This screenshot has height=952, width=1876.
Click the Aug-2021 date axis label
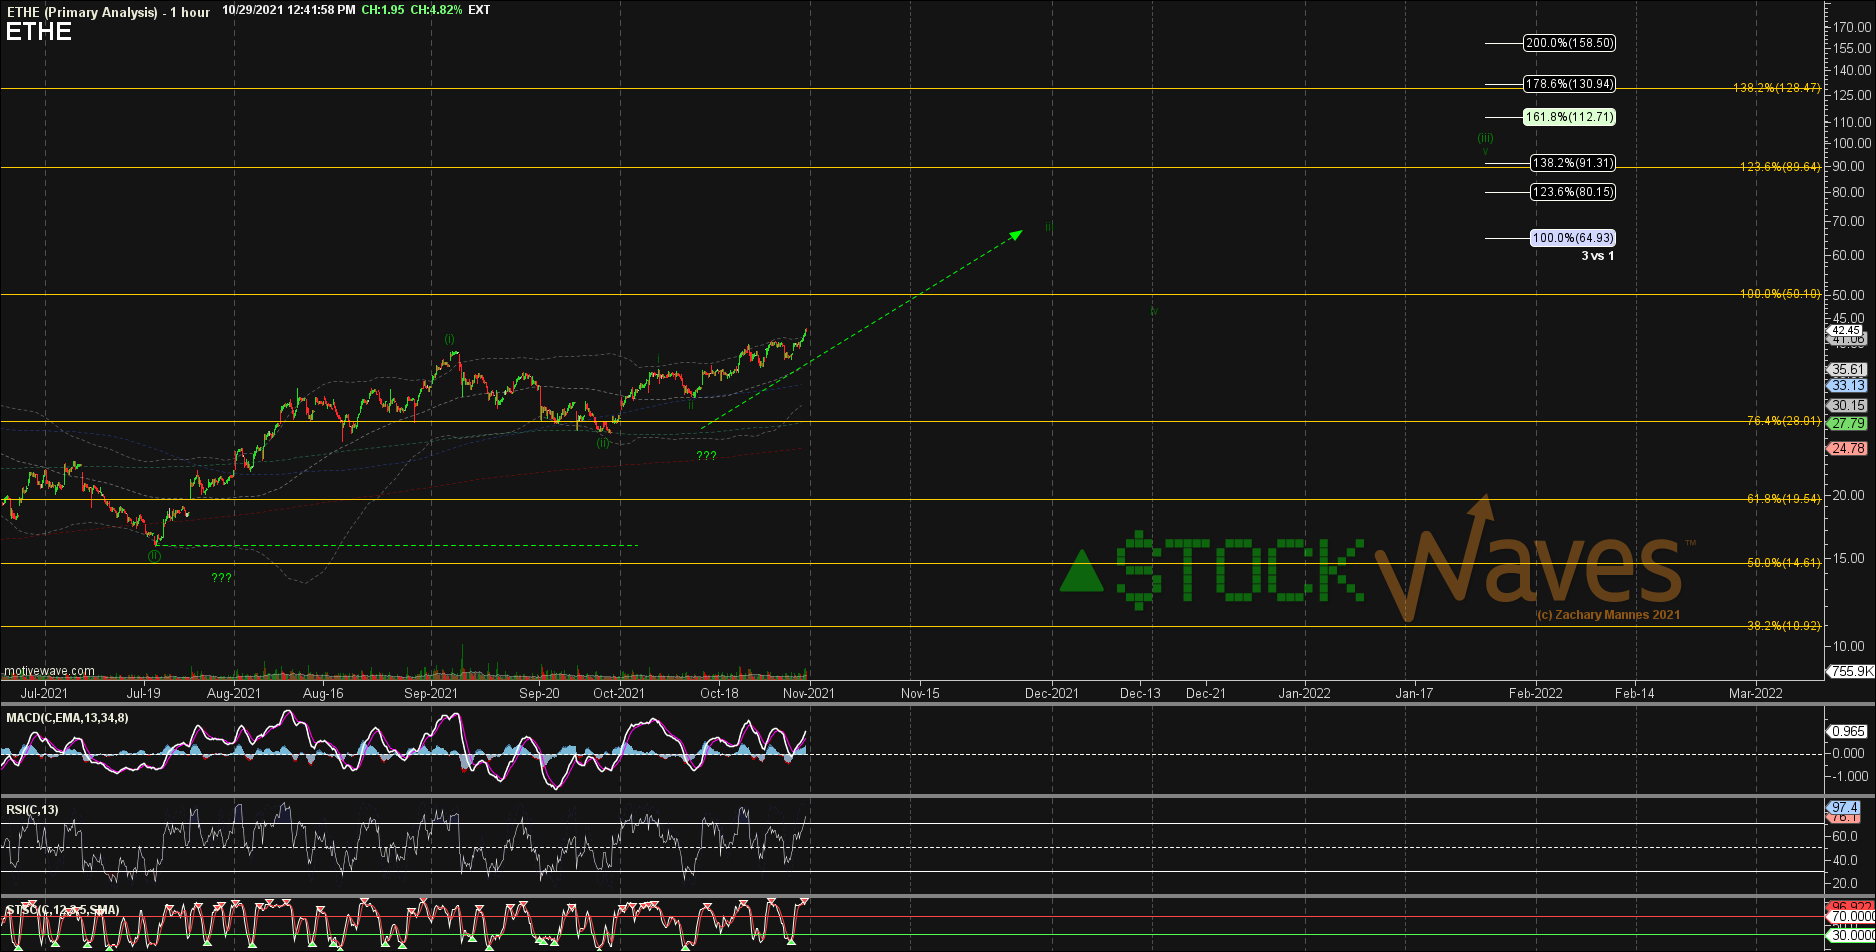click(233, 693)
